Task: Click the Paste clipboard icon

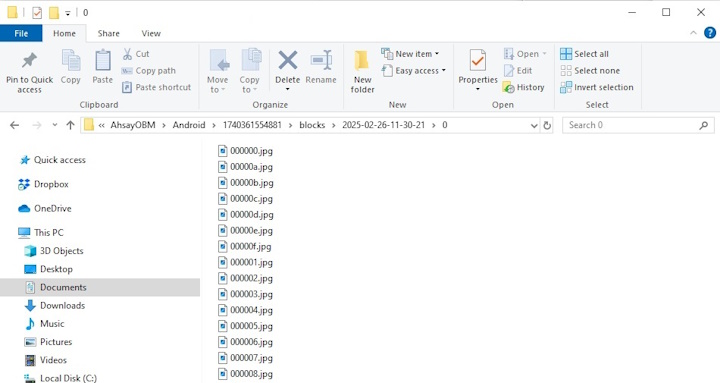Action: (102, 61)
